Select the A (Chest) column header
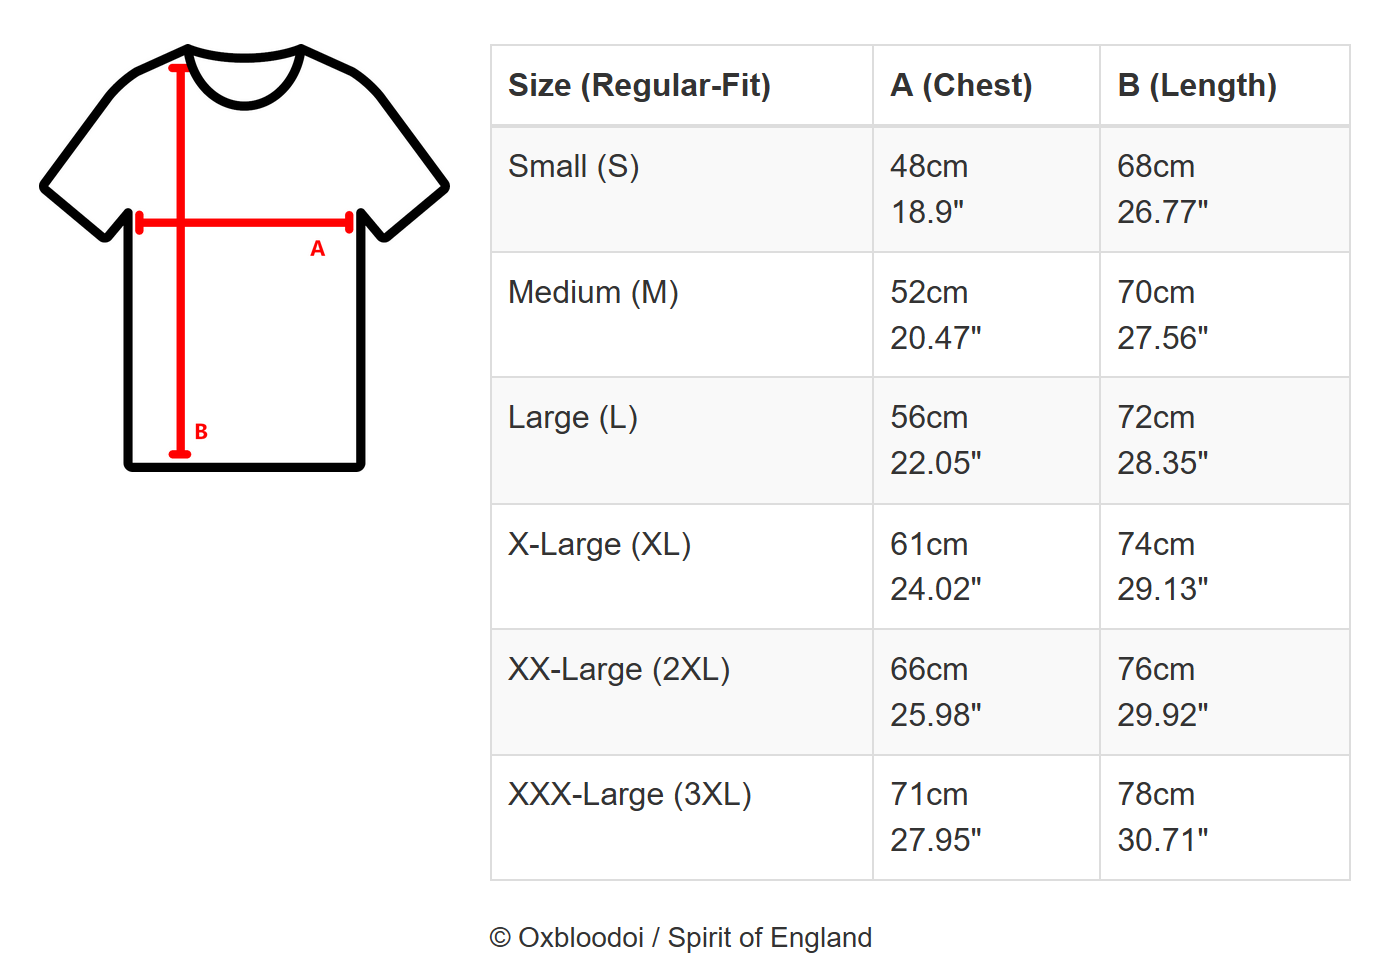Viewport: 1382px width, 980px height. (x=960, y=86)
